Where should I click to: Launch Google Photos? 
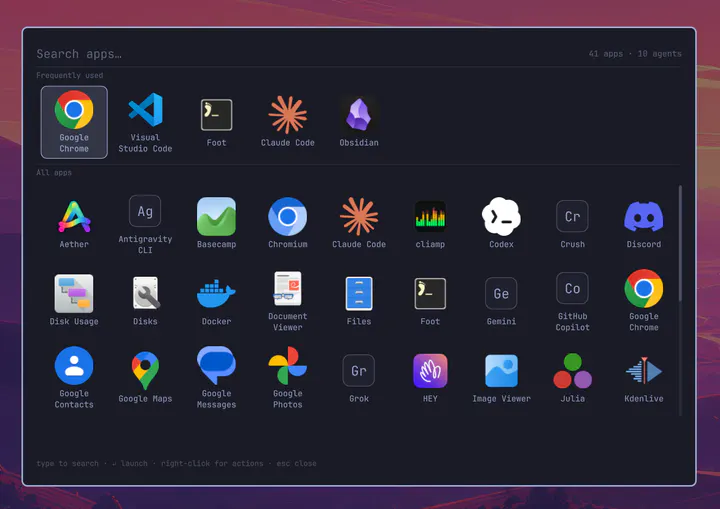coord(287,379)
